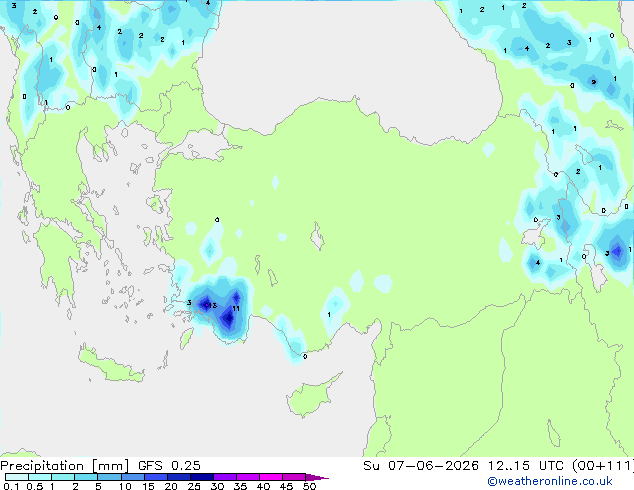The height and width of the screenshot is (490, 634).
Task: Click the 45–50 mm magenta legend swatch
Action: (x=294, y=477)
